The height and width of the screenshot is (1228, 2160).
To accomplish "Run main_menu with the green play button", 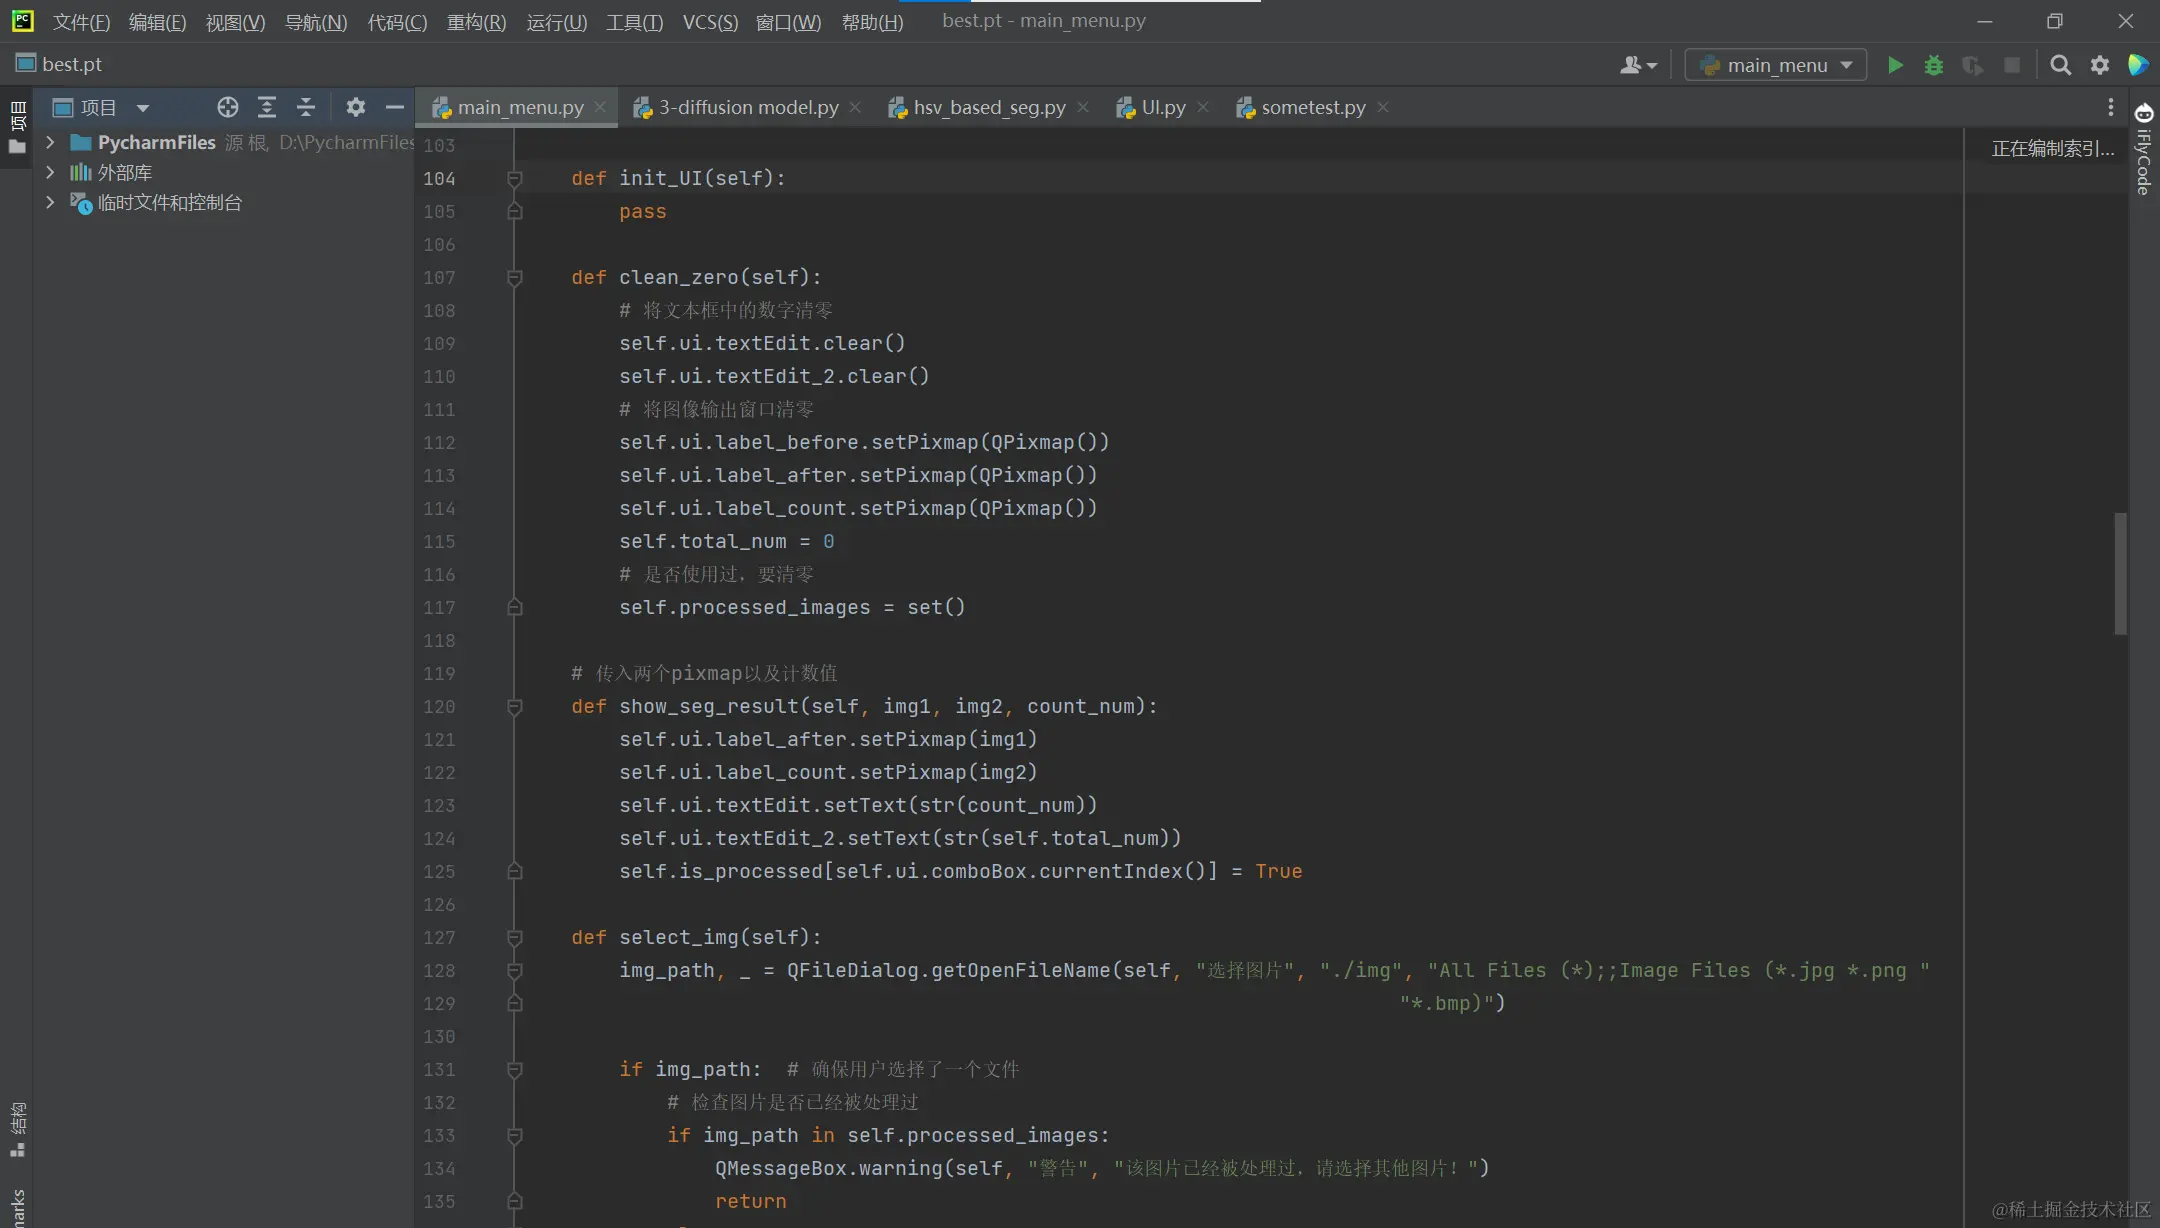I will [1894, 65].
